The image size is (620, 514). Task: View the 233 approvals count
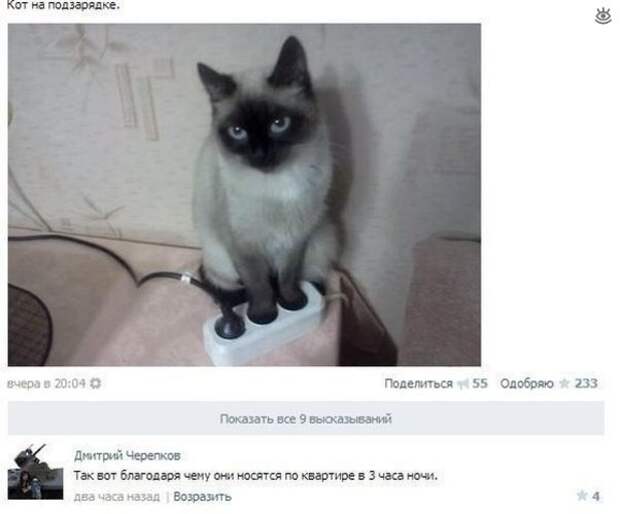(x=586, y=384)
